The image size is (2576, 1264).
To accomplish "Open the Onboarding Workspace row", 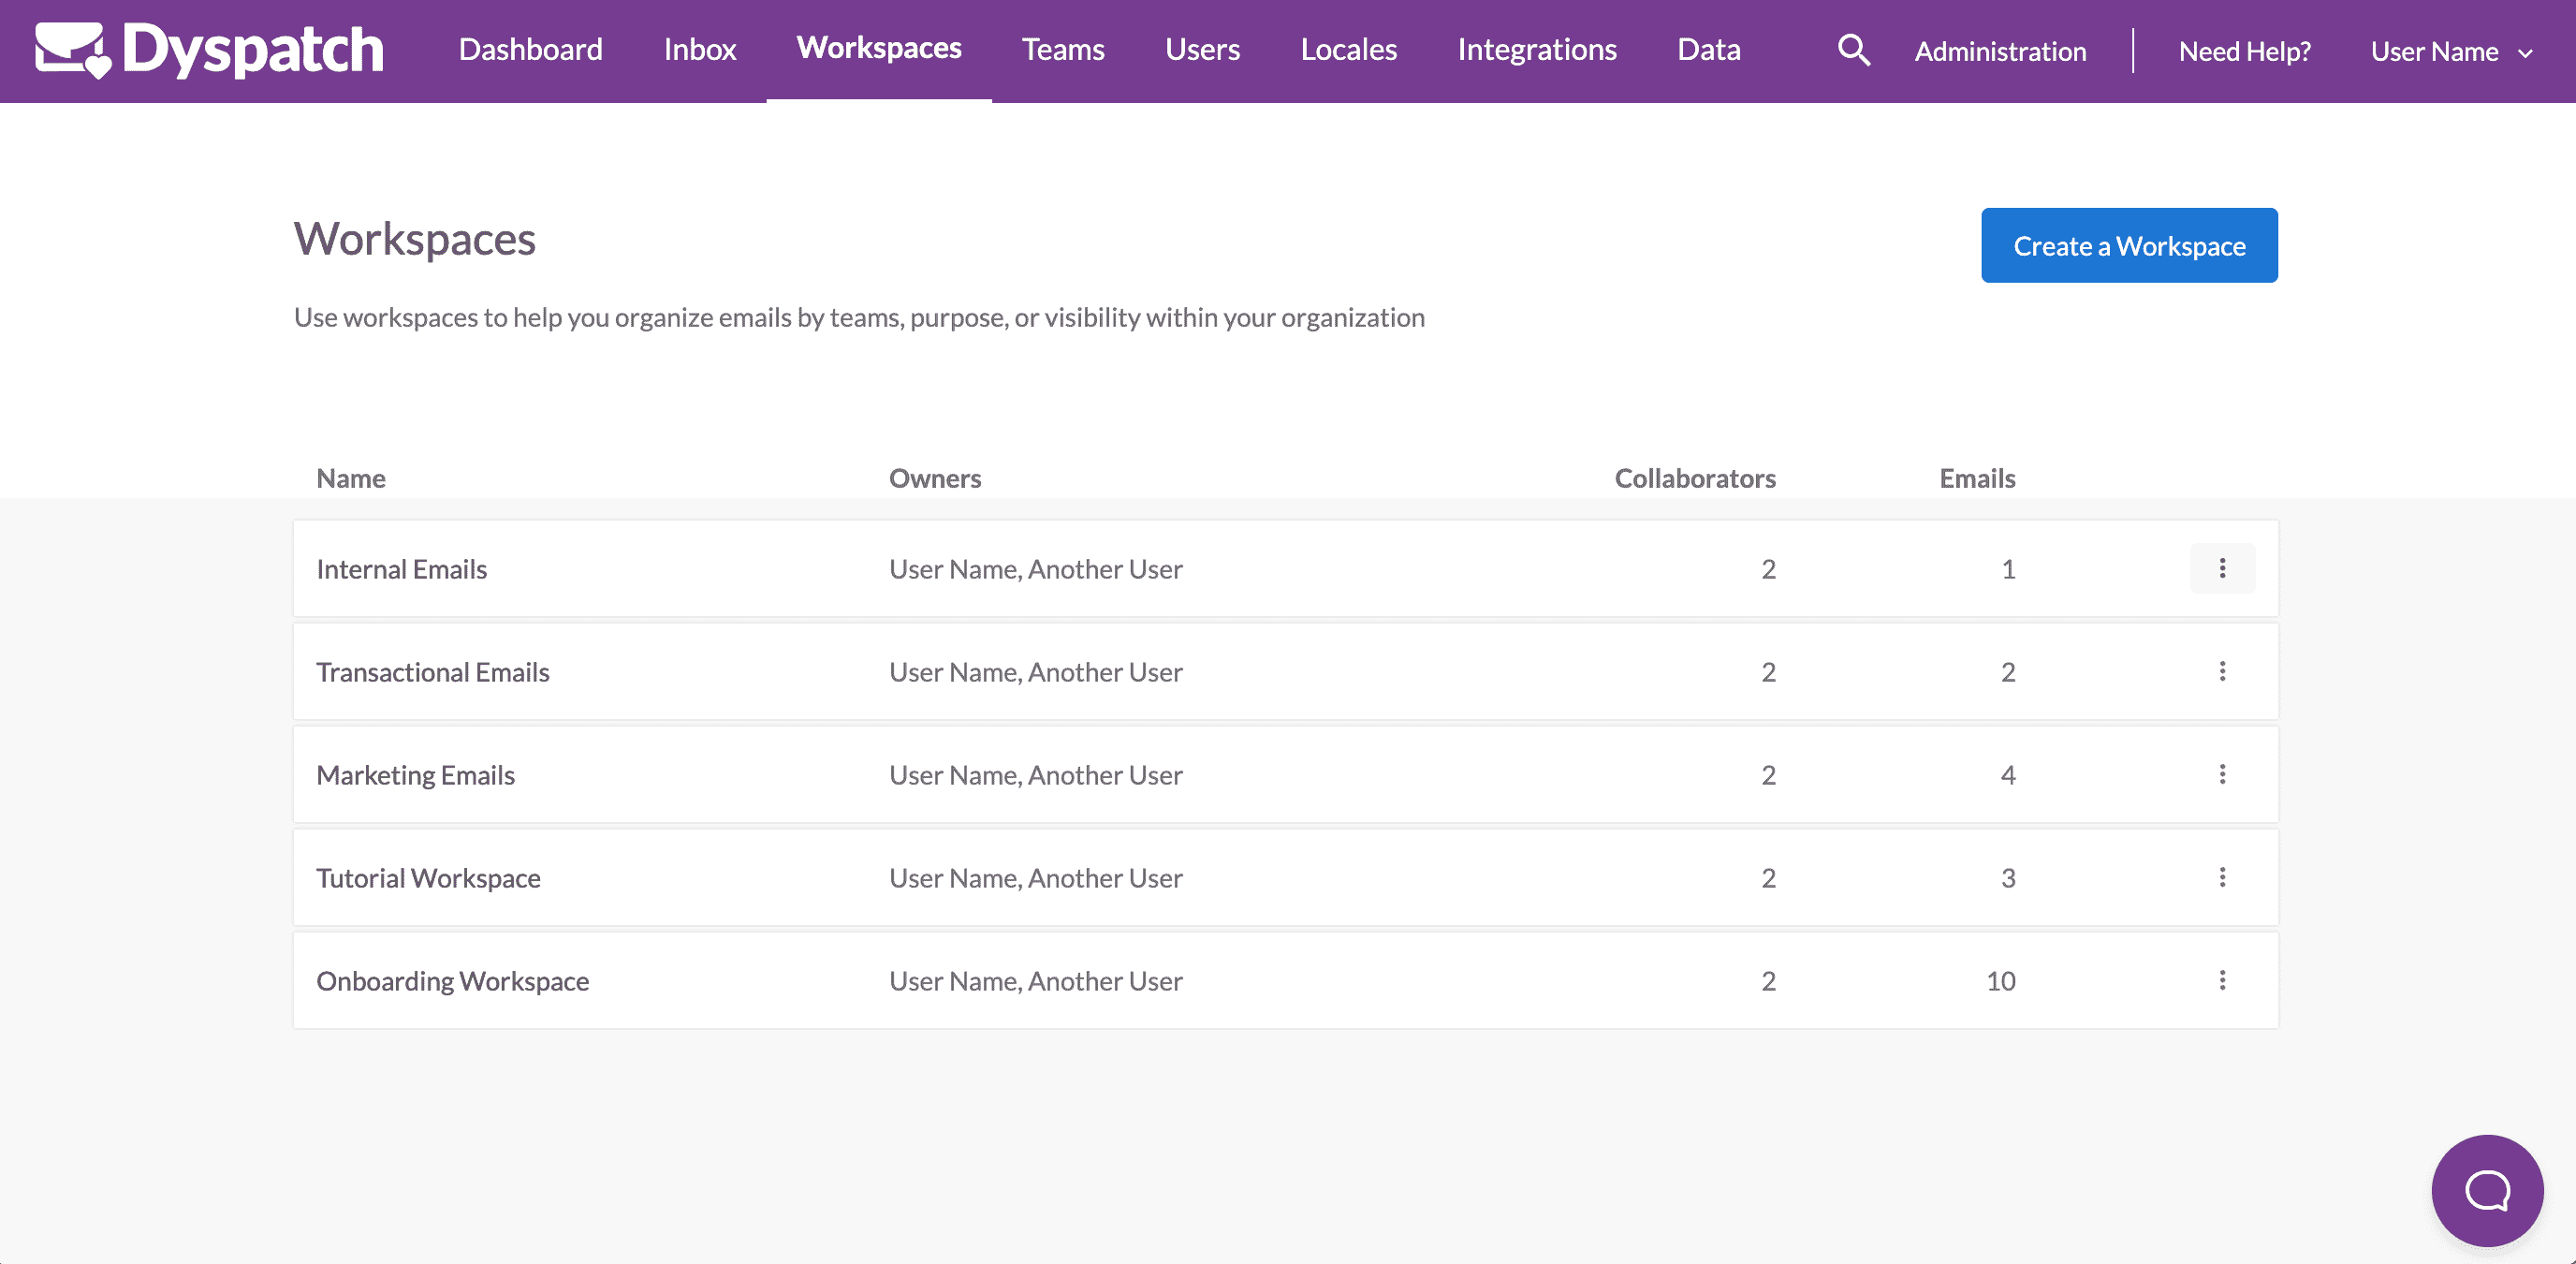I will (1285, 980).
